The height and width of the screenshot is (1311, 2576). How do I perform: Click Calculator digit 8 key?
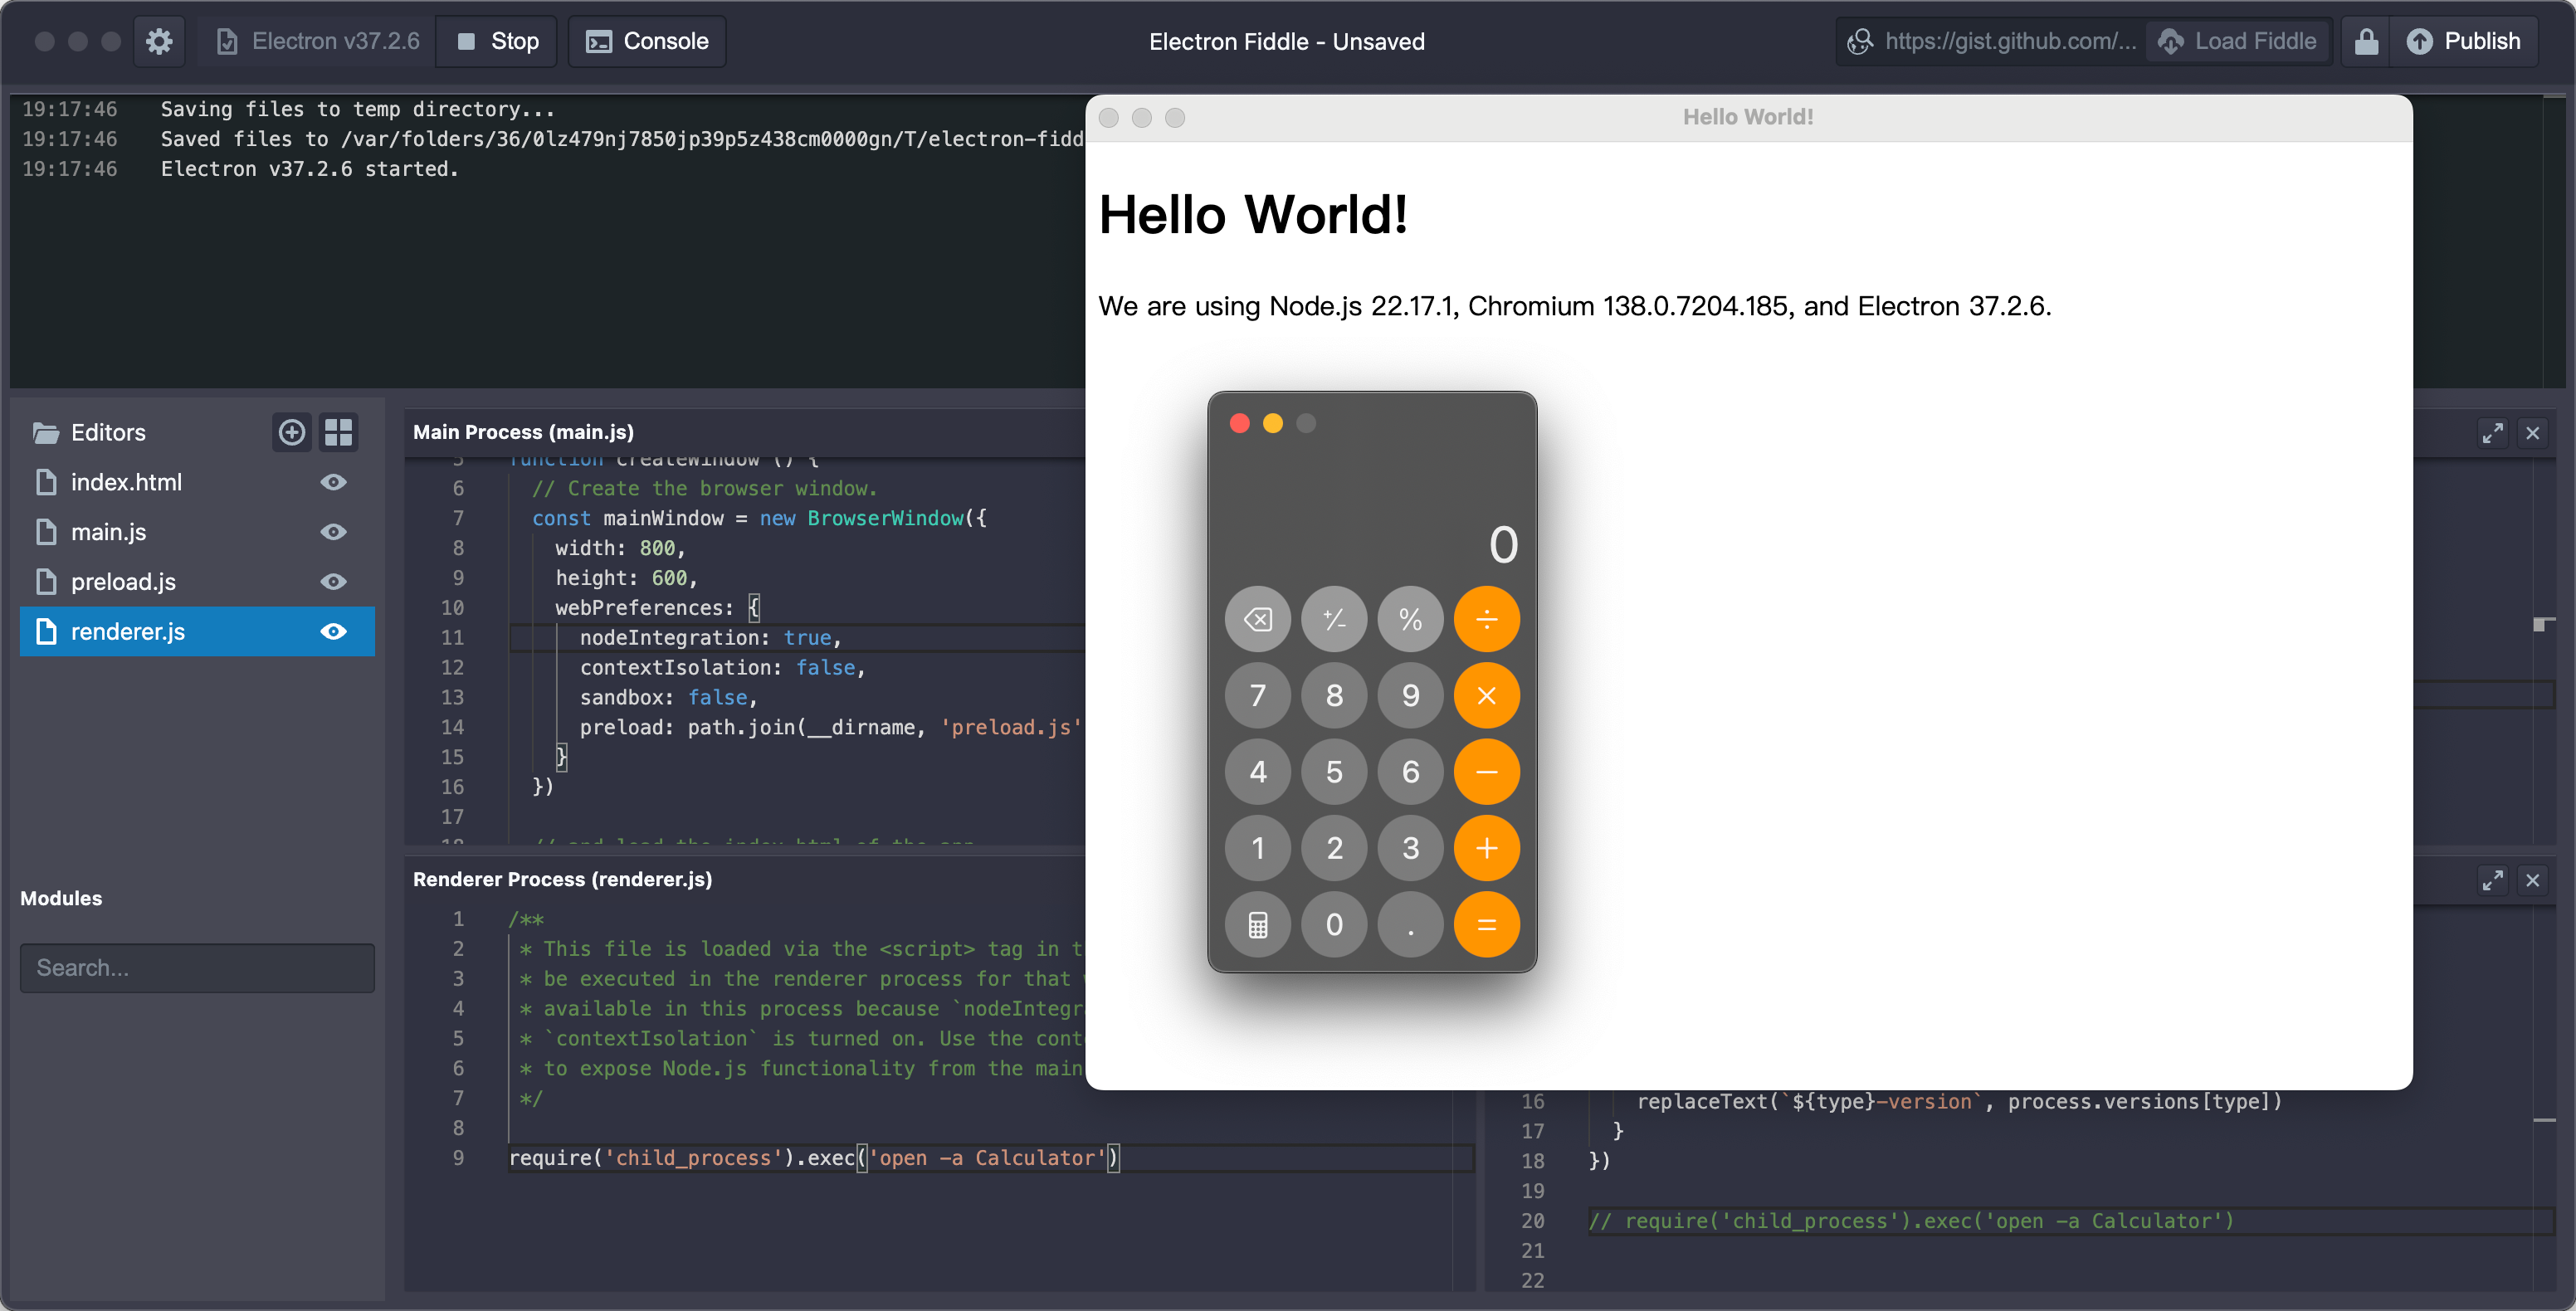coord(1334,695)
